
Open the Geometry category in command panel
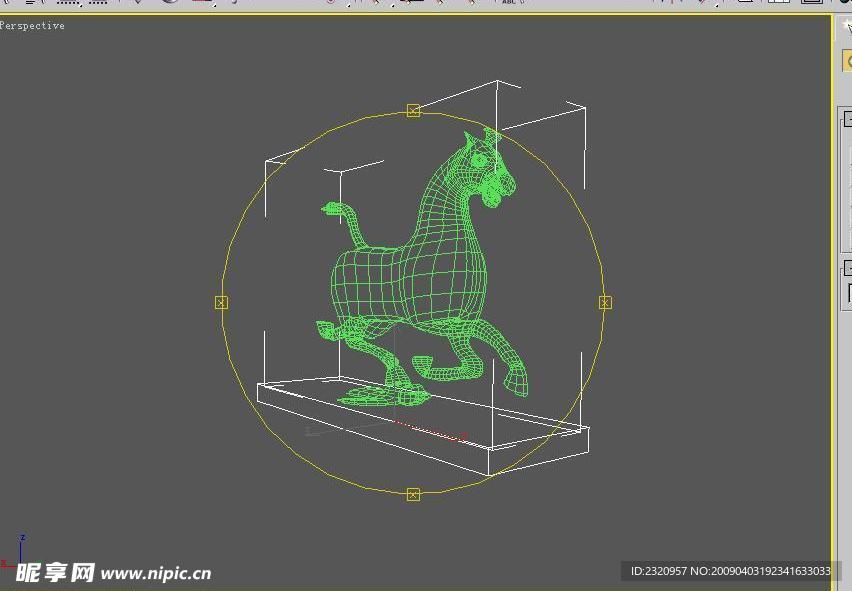click(x=847, y=62)
